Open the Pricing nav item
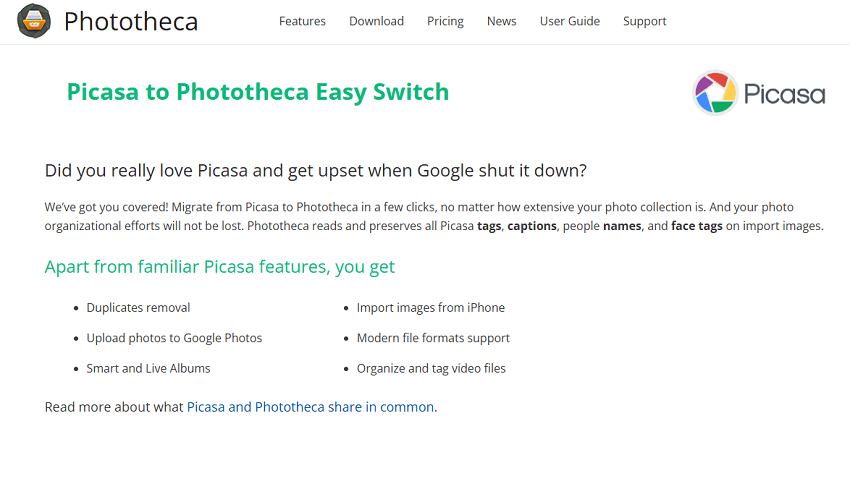The width and height of the screenshot is (850, 484). (x=445, y=21)
